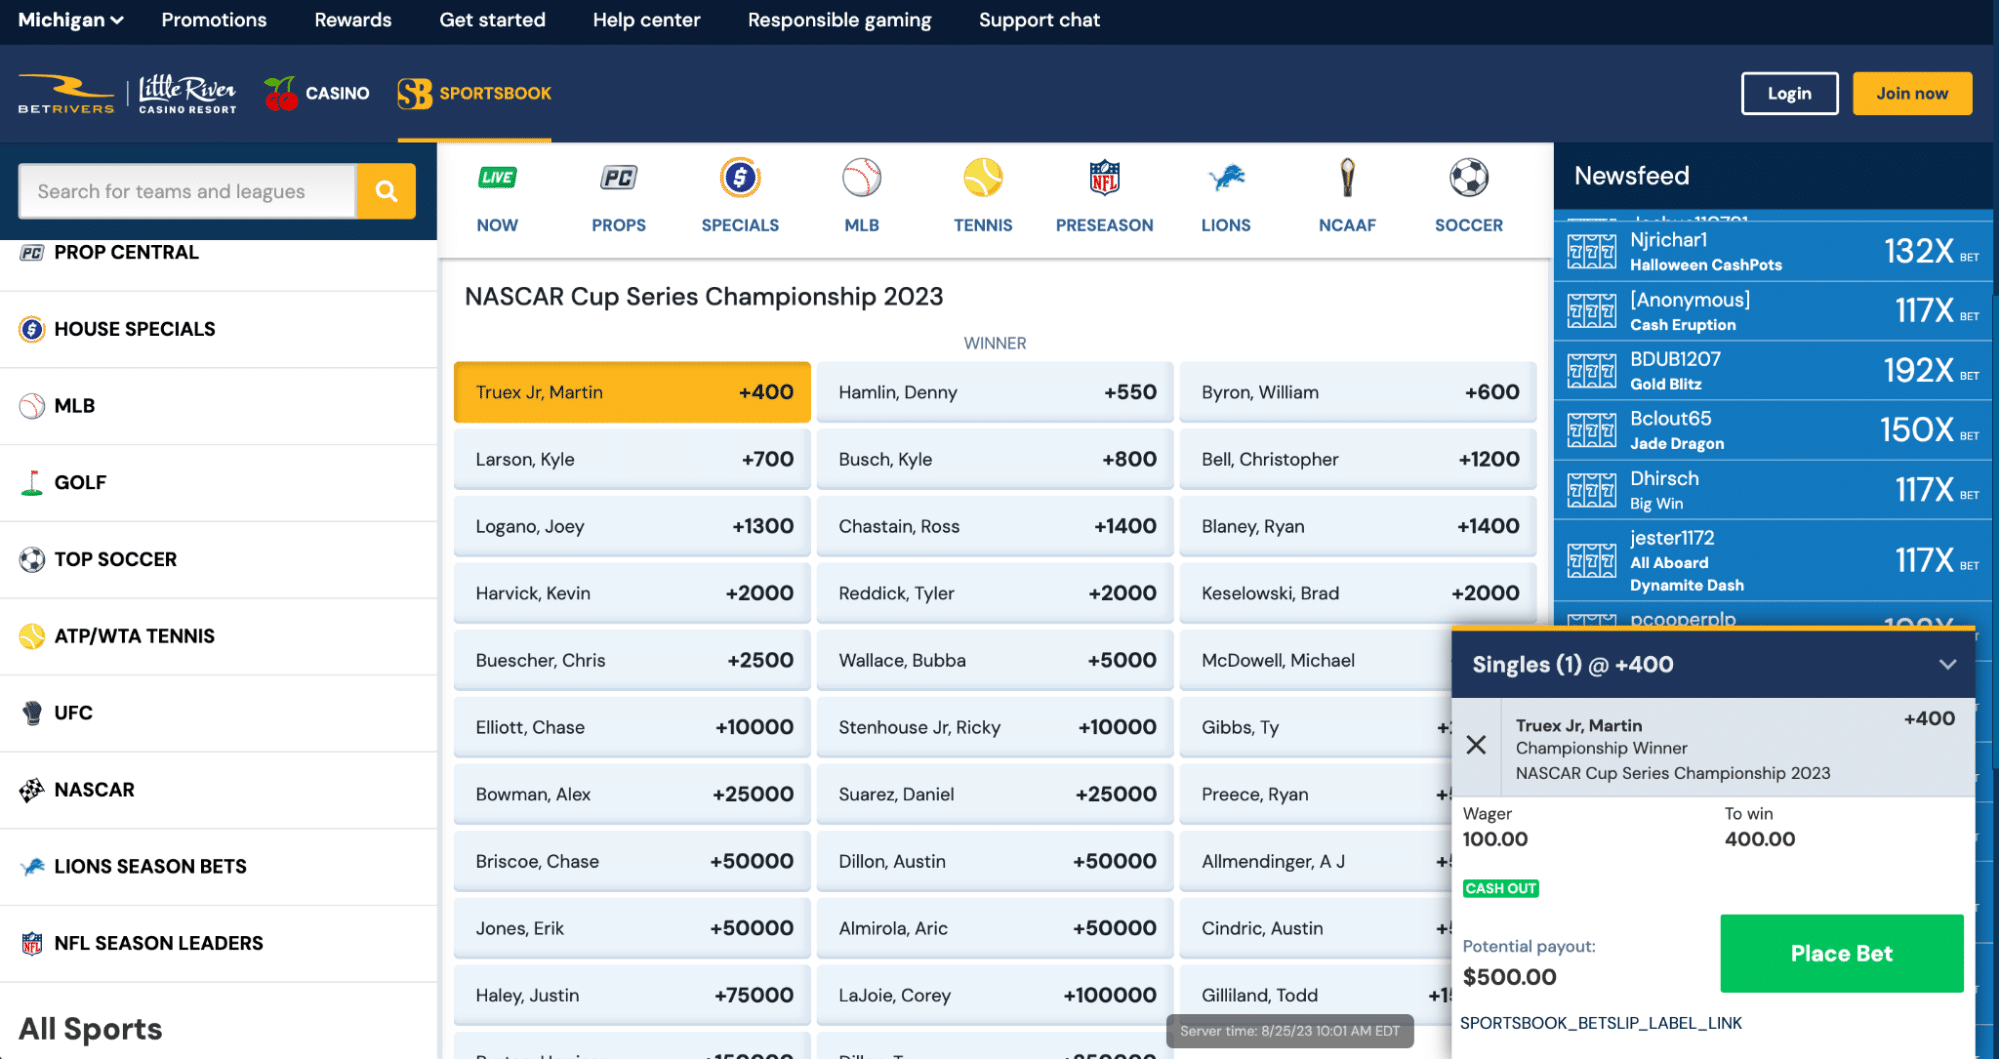Image resolution: width=1999 pixels, height=1060 pixels.
Task: Click slot icon beside [Anonymous] newsfeed entry
Action: tap(1591, 311)
